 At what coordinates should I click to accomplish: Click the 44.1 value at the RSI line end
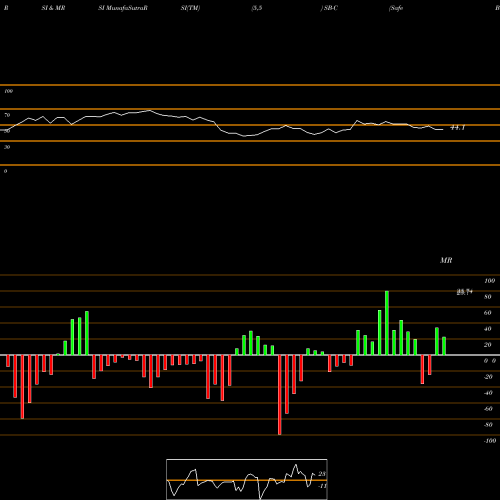tap(457, 128)
